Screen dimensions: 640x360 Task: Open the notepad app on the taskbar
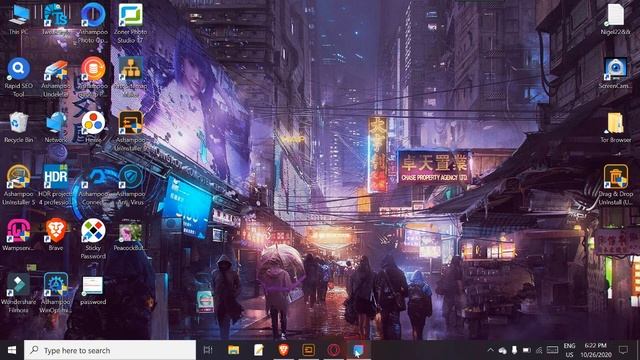(258, 350)
